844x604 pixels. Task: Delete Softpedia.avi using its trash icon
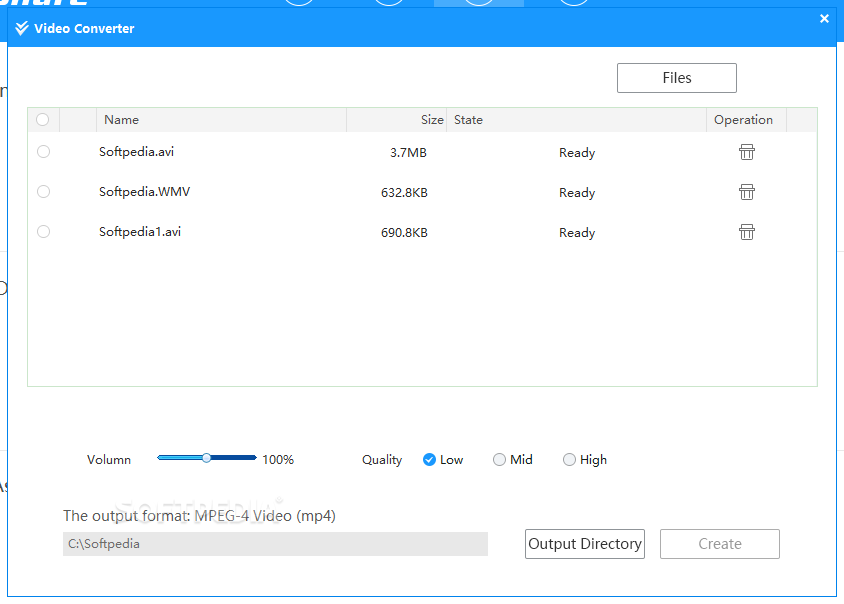747,152
